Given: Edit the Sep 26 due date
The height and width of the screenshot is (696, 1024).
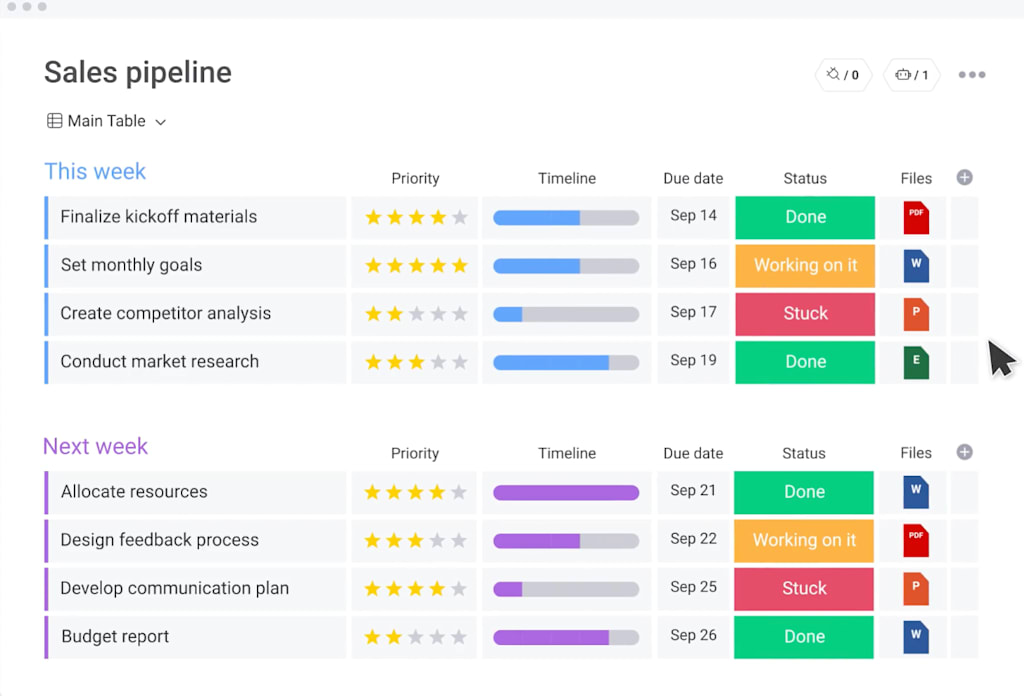Looking at the screenshot, I should (693, 635).
